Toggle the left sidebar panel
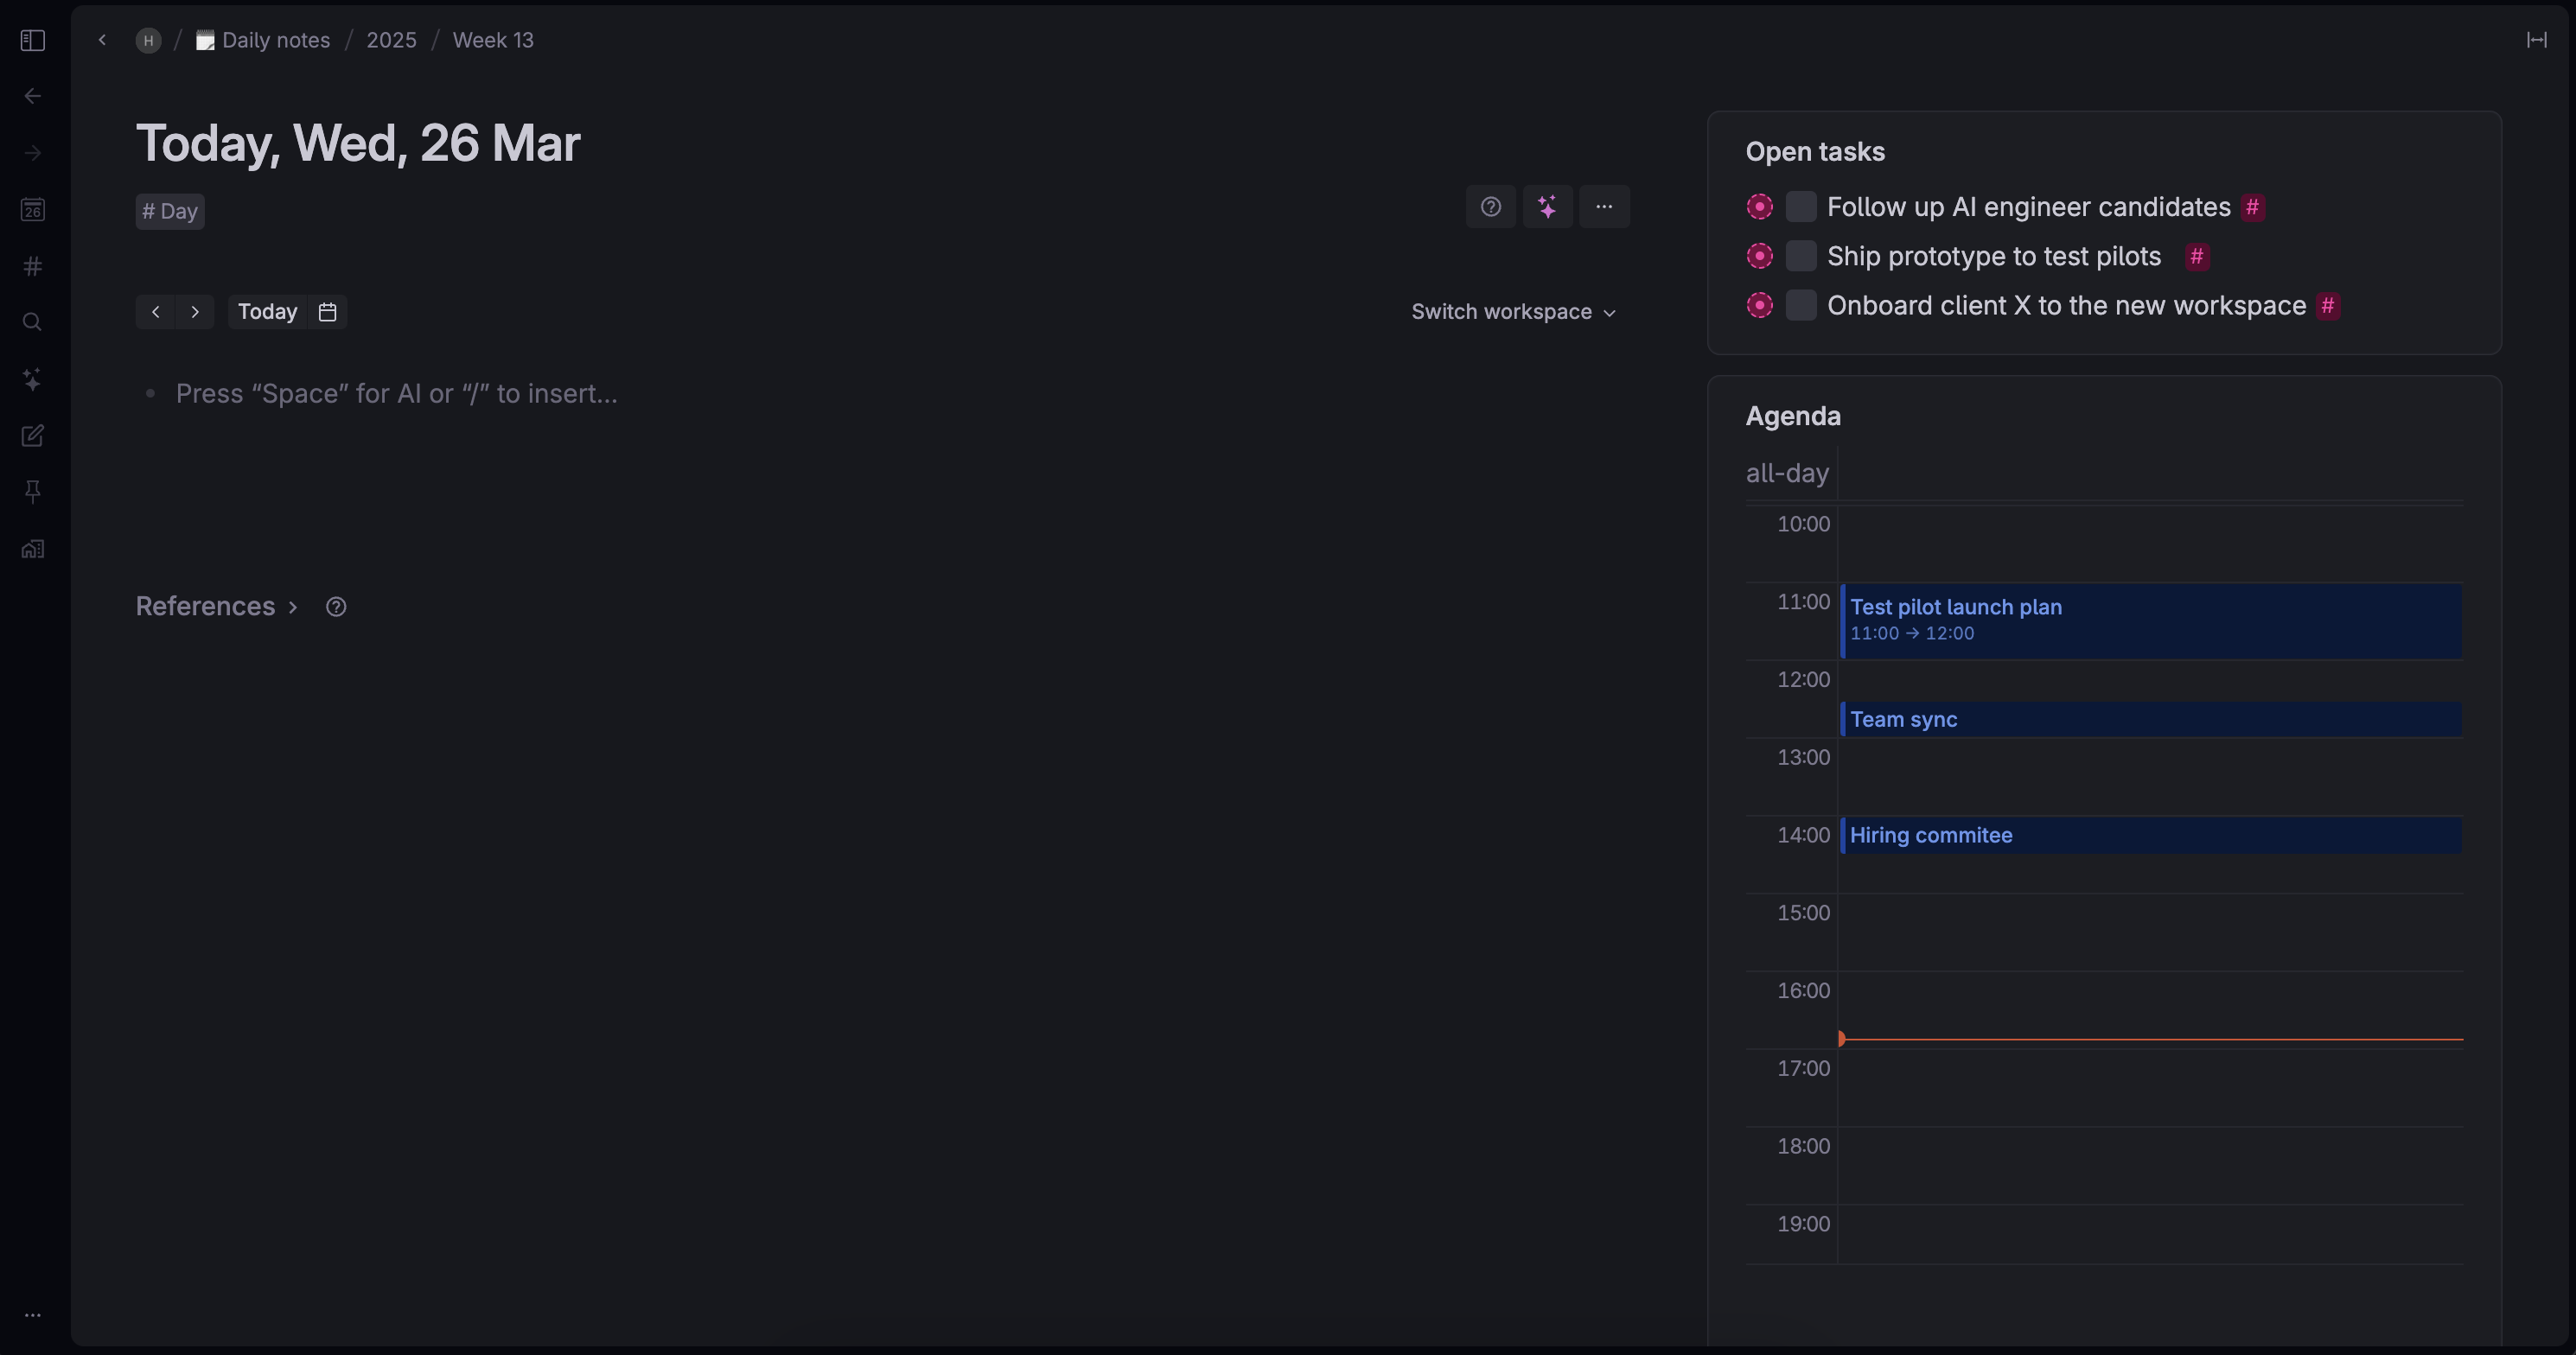 pos(32,40)
